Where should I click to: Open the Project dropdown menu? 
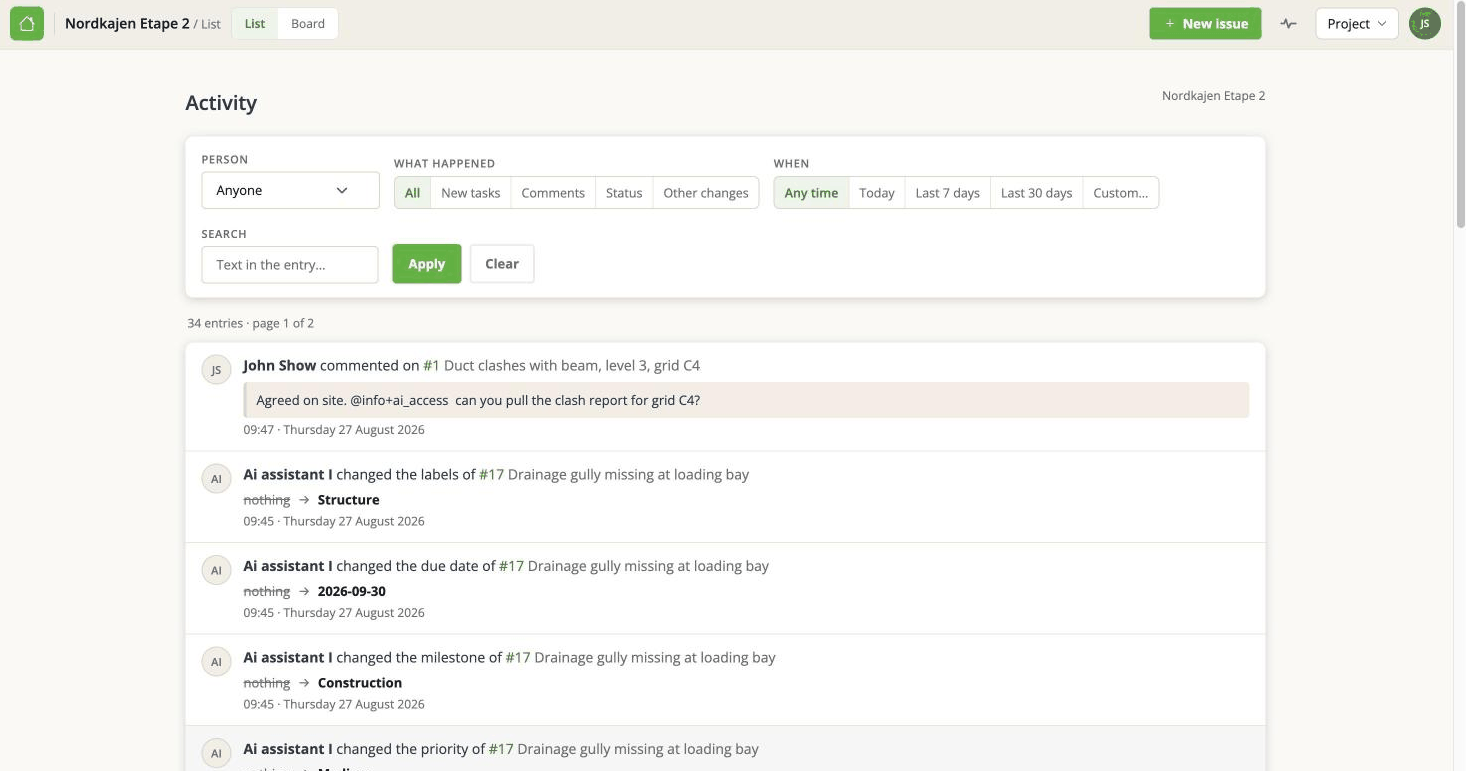point(1356,24)
